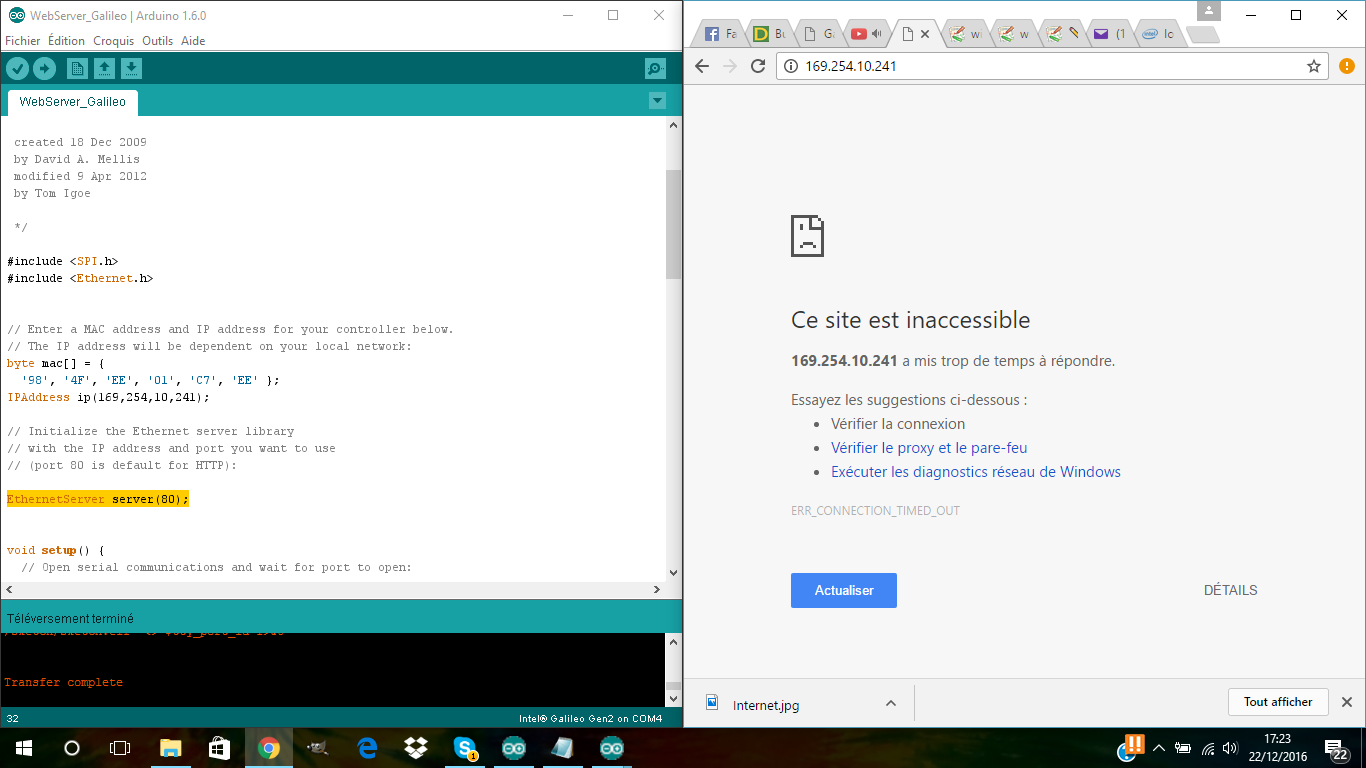Create a new sketch file icon
The width and height of the screenshot is (1366, 768).
(x=77, y=68)
